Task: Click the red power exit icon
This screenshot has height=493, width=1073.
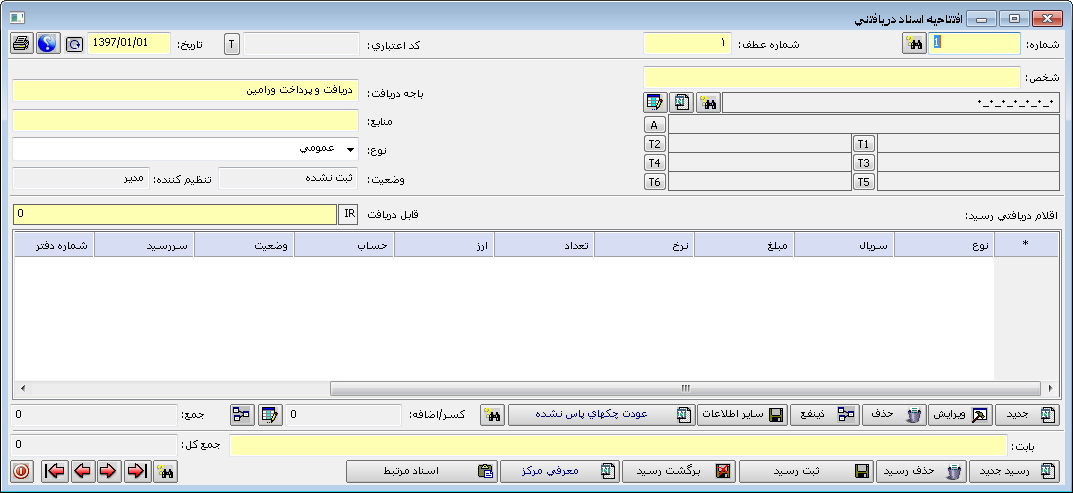Action: click(x=21, y=471)
